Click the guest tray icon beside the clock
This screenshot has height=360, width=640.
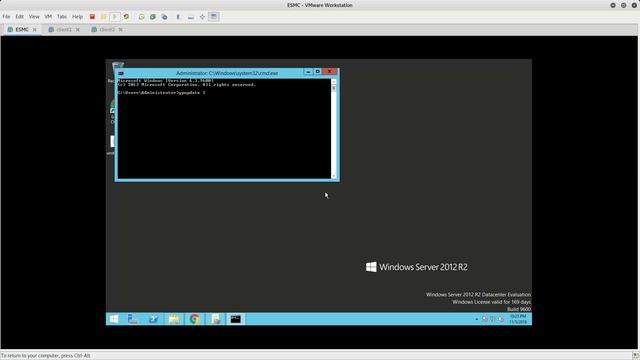[501, 319]
